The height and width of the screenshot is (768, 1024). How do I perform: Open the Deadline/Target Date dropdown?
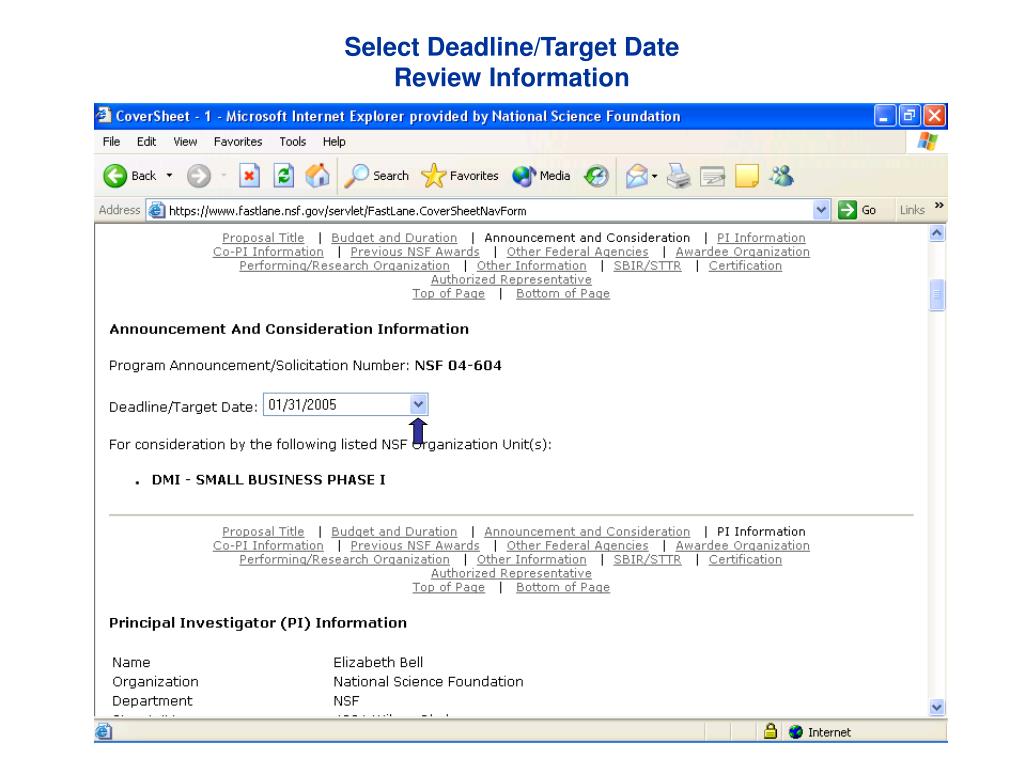pyautogui.click(x=419, y=405)
